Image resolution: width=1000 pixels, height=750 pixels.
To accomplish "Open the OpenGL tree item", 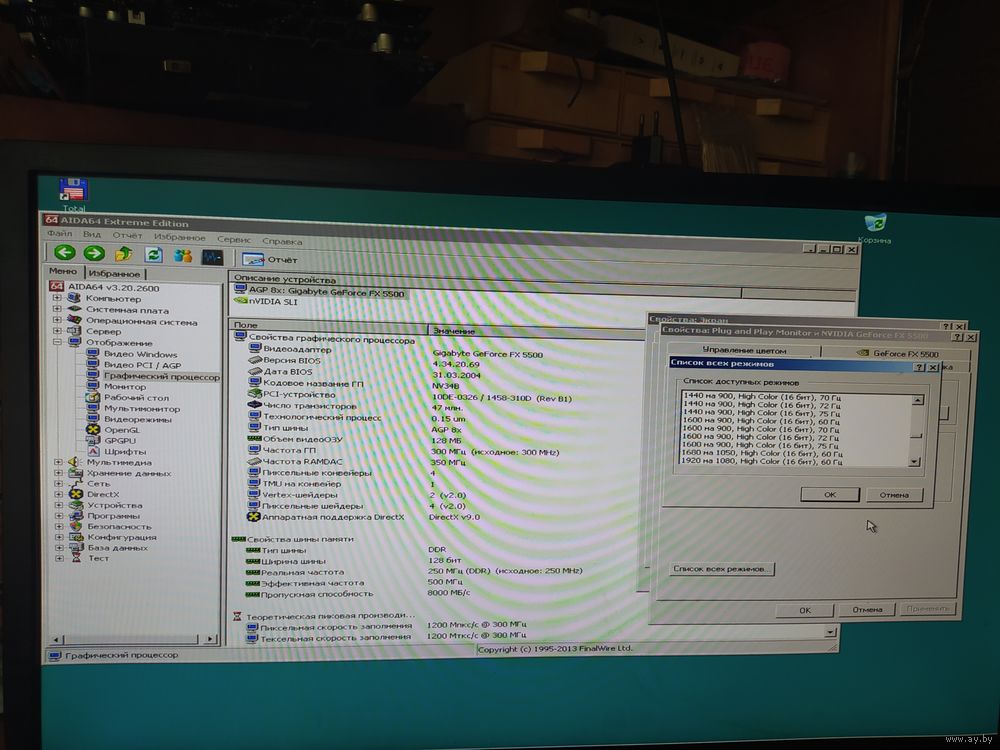I will [121, 430].
